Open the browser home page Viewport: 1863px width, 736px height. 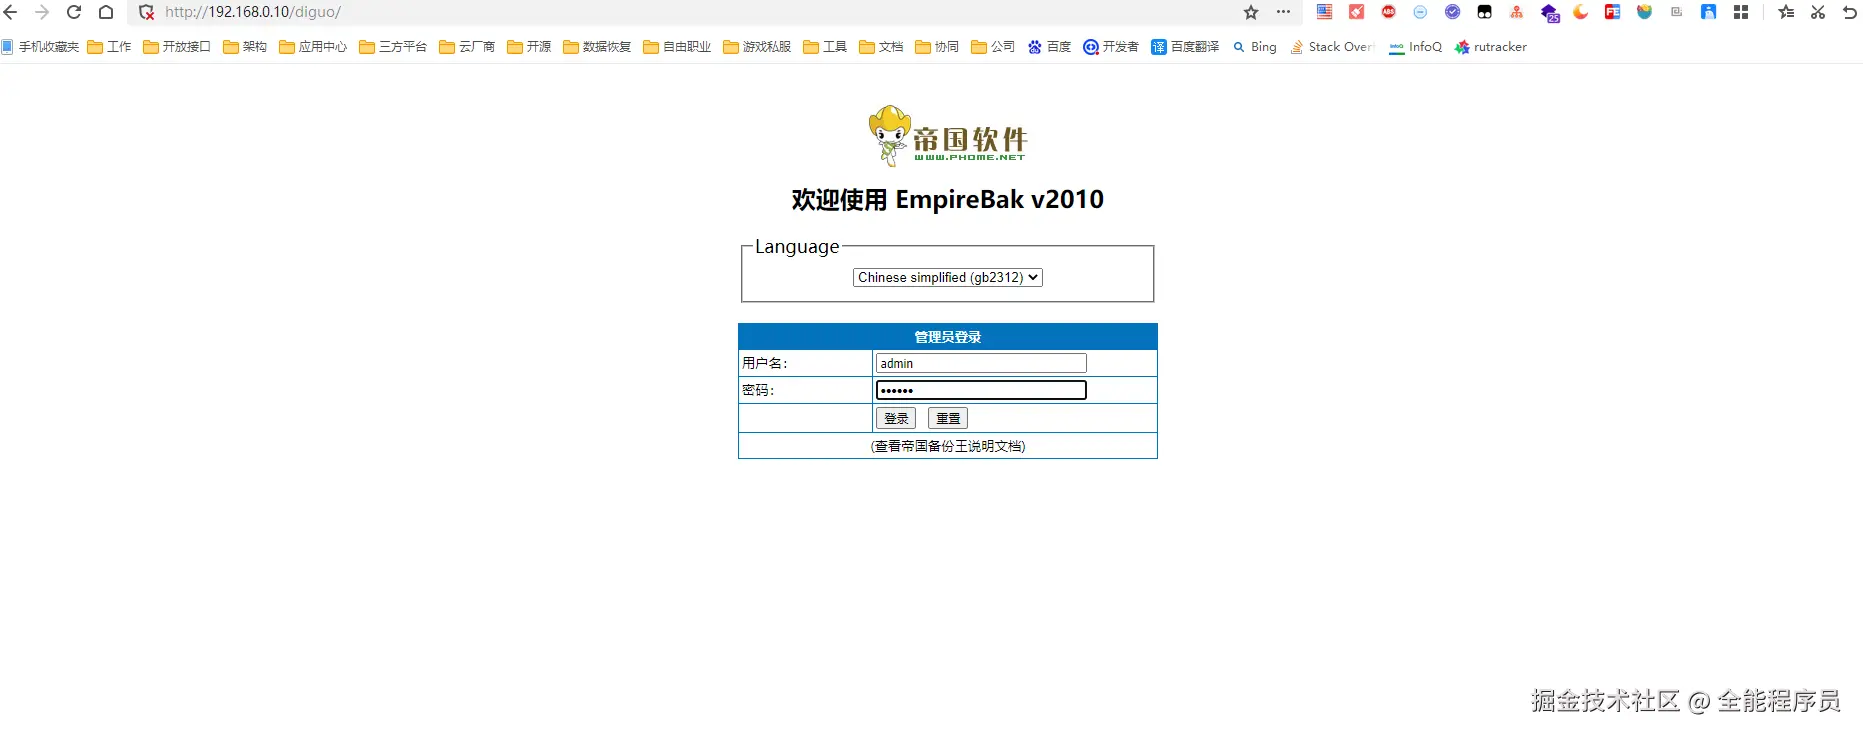pyautogui.click(x=106, y=12)
